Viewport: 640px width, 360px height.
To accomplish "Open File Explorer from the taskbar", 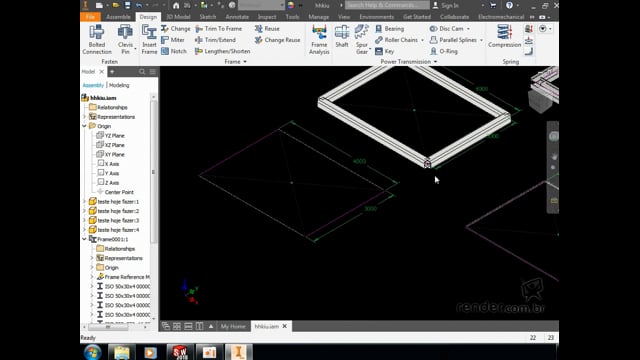I will coord(121,352).
